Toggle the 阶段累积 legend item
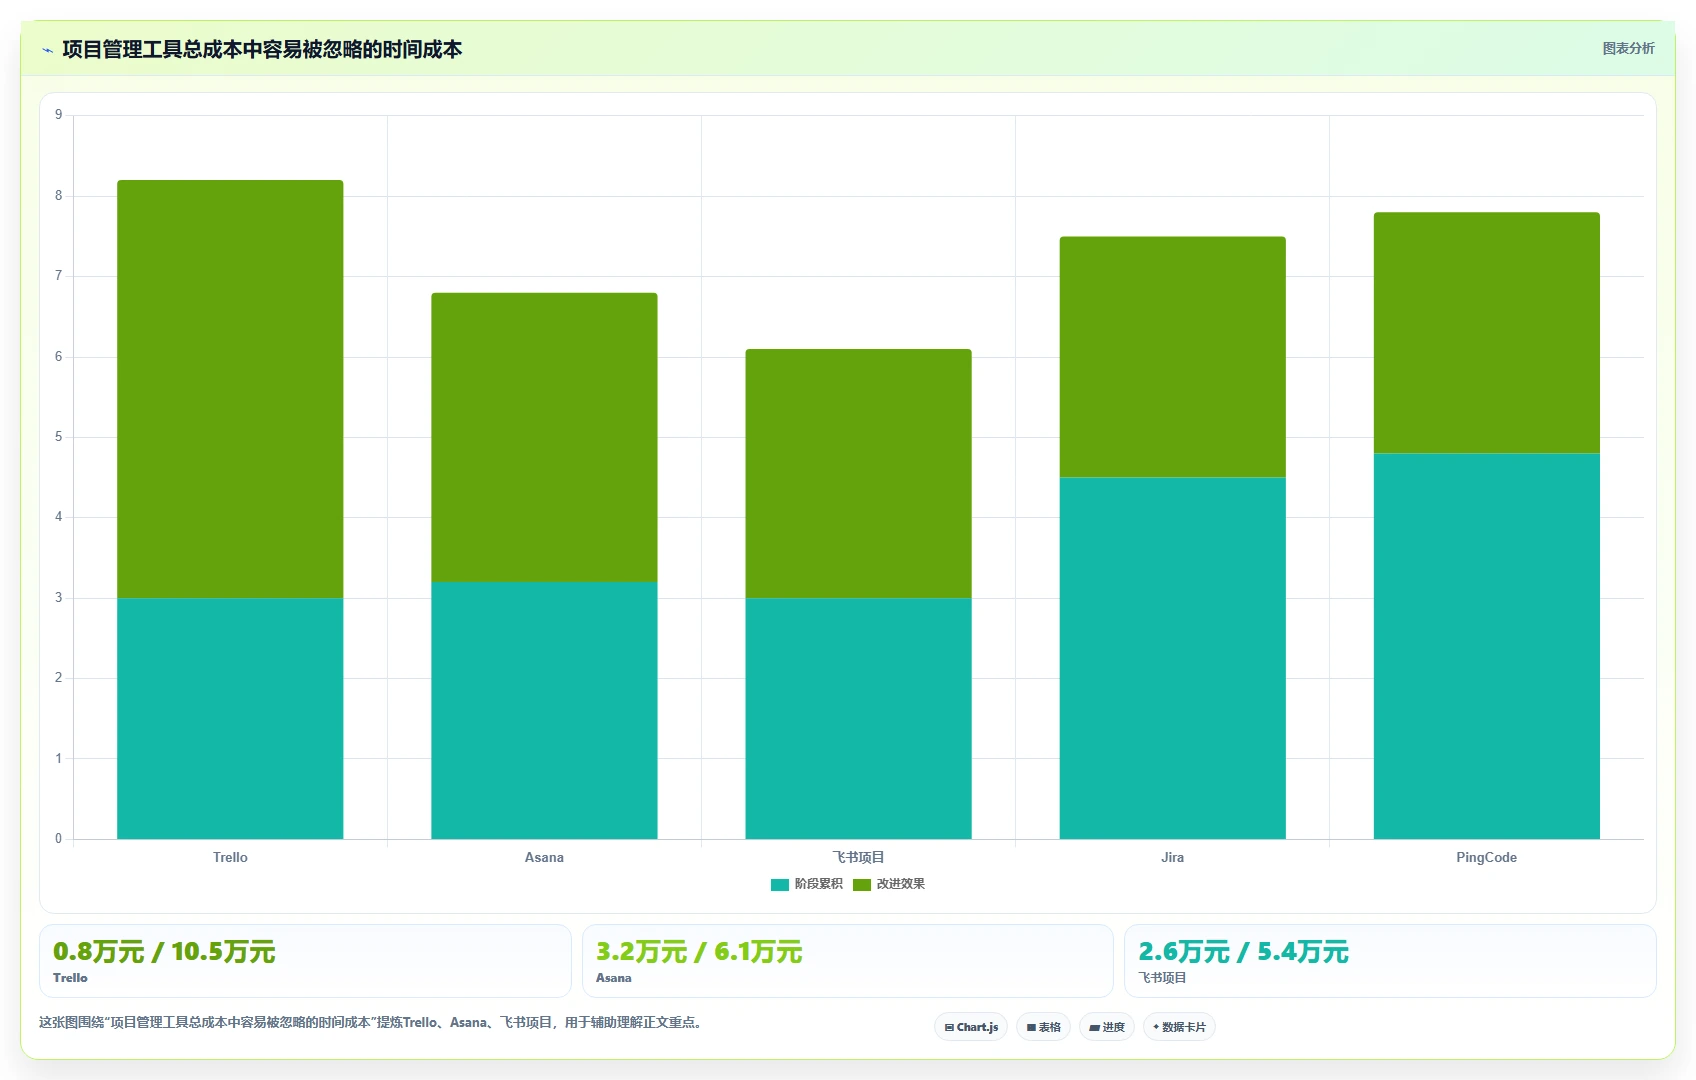The image size is (1696, 1080). click(807, 884)
